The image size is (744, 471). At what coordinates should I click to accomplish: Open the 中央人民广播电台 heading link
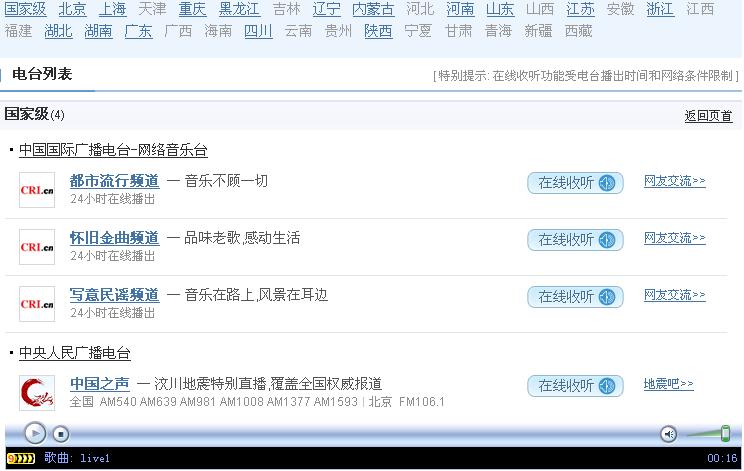[x=74, y=353]
